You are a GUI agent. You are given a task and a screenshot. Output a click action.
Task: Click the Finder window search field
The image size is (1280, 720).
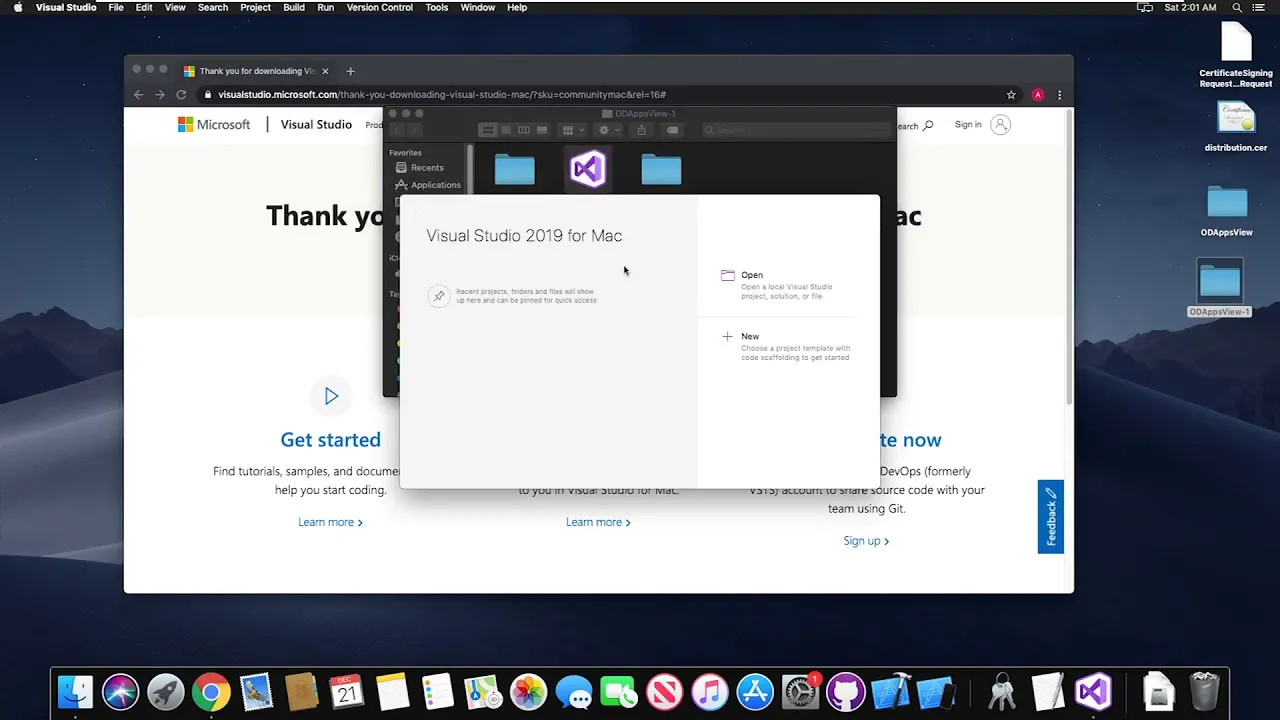pyautogui.click(x=795, y=130)
